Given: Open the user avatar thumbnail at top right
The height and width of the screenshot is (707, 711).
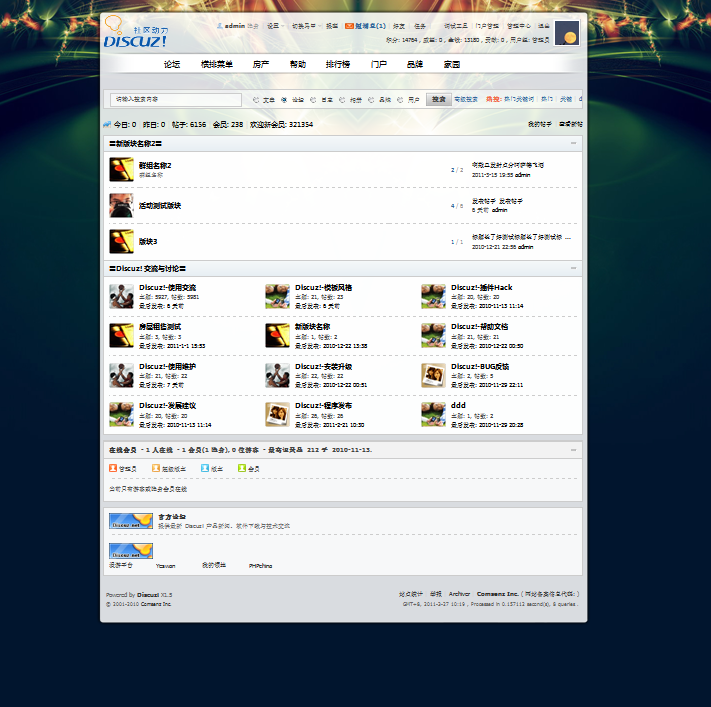Looking at the screenshot, I should [x=567, y=33].
